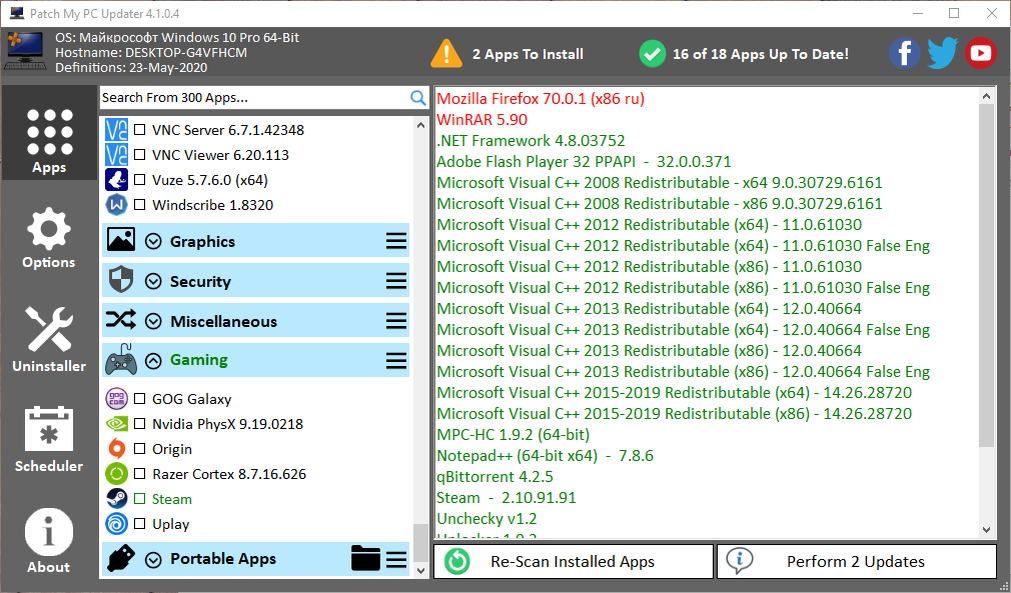Expand the Security category chevron

tap(153, 282)
